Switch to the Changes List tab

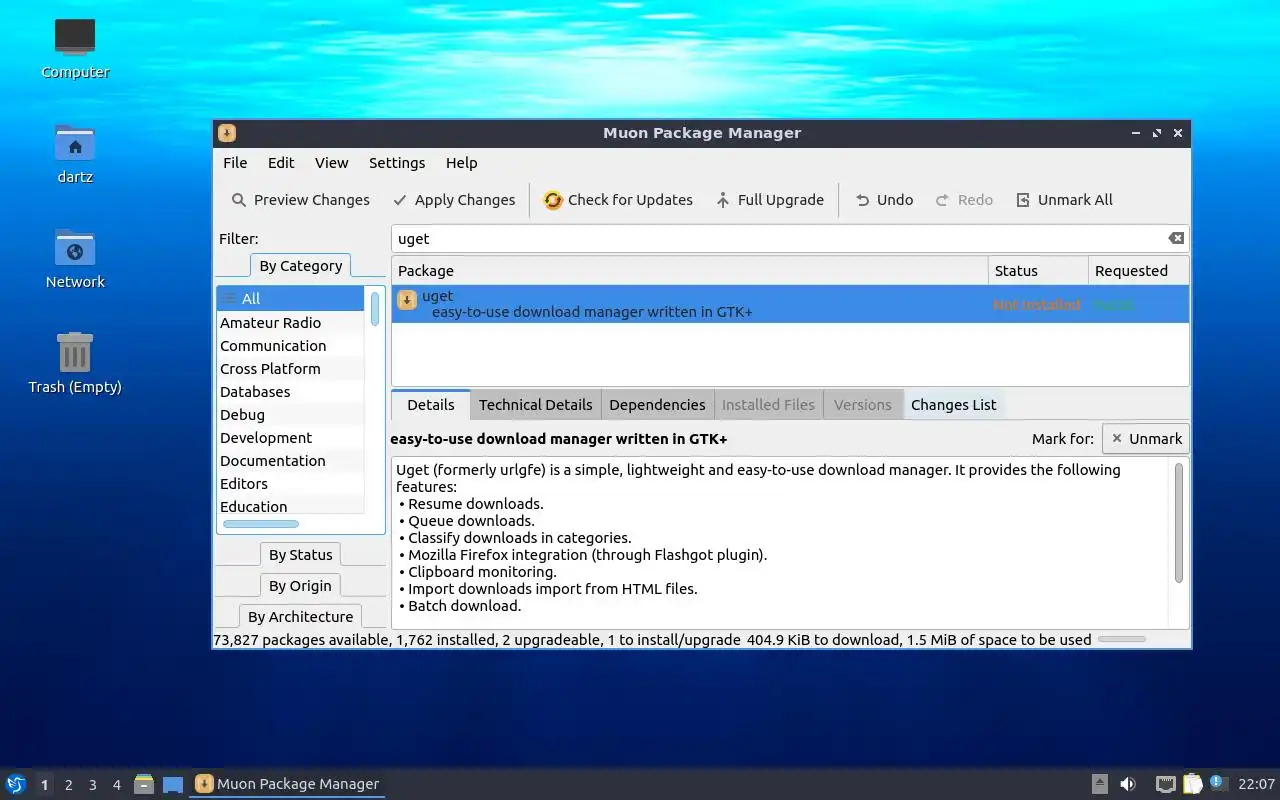coord(953,405)
